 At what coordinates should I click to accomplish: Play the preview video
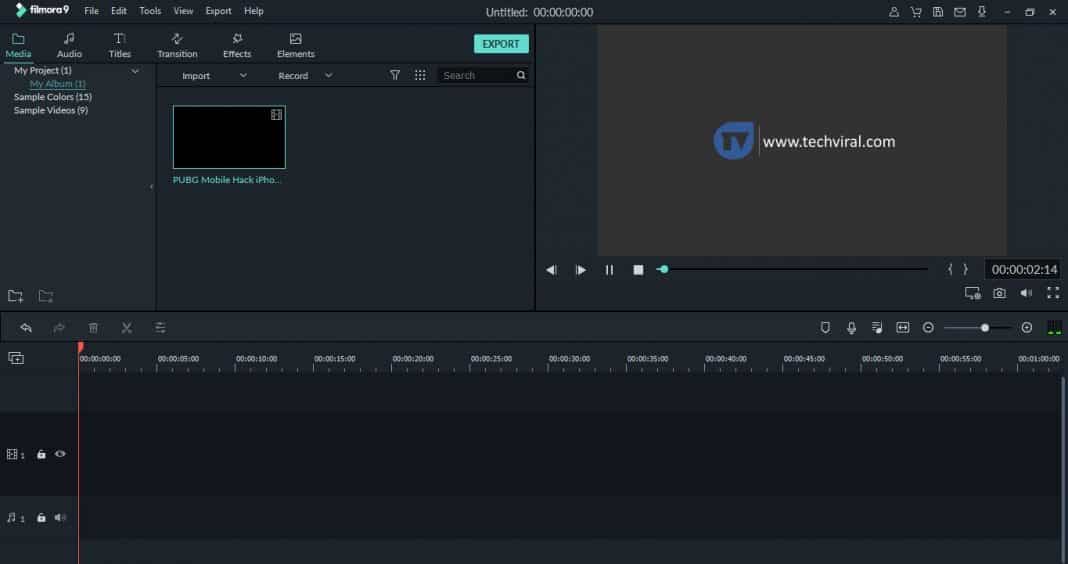[580, 270]
